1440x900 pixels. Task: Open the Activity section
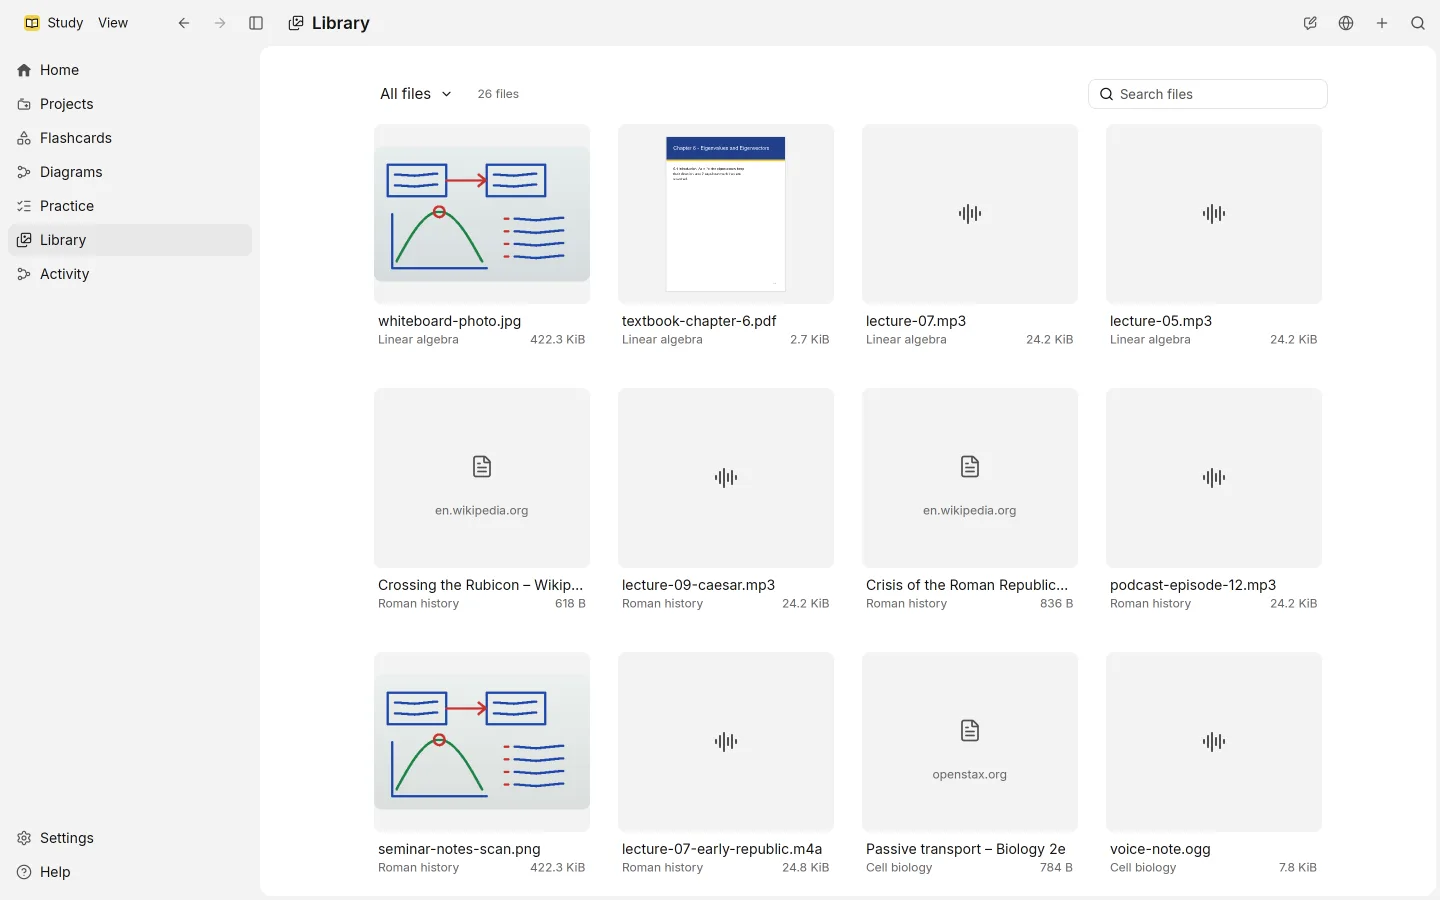pyautogui.click(x=130, y=274)
